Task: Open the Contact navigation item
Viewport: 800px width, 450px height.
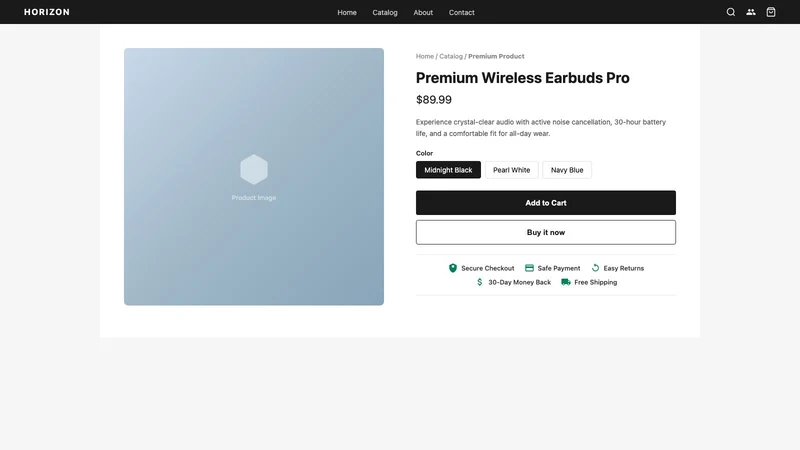Action: [x=462, y=12]
